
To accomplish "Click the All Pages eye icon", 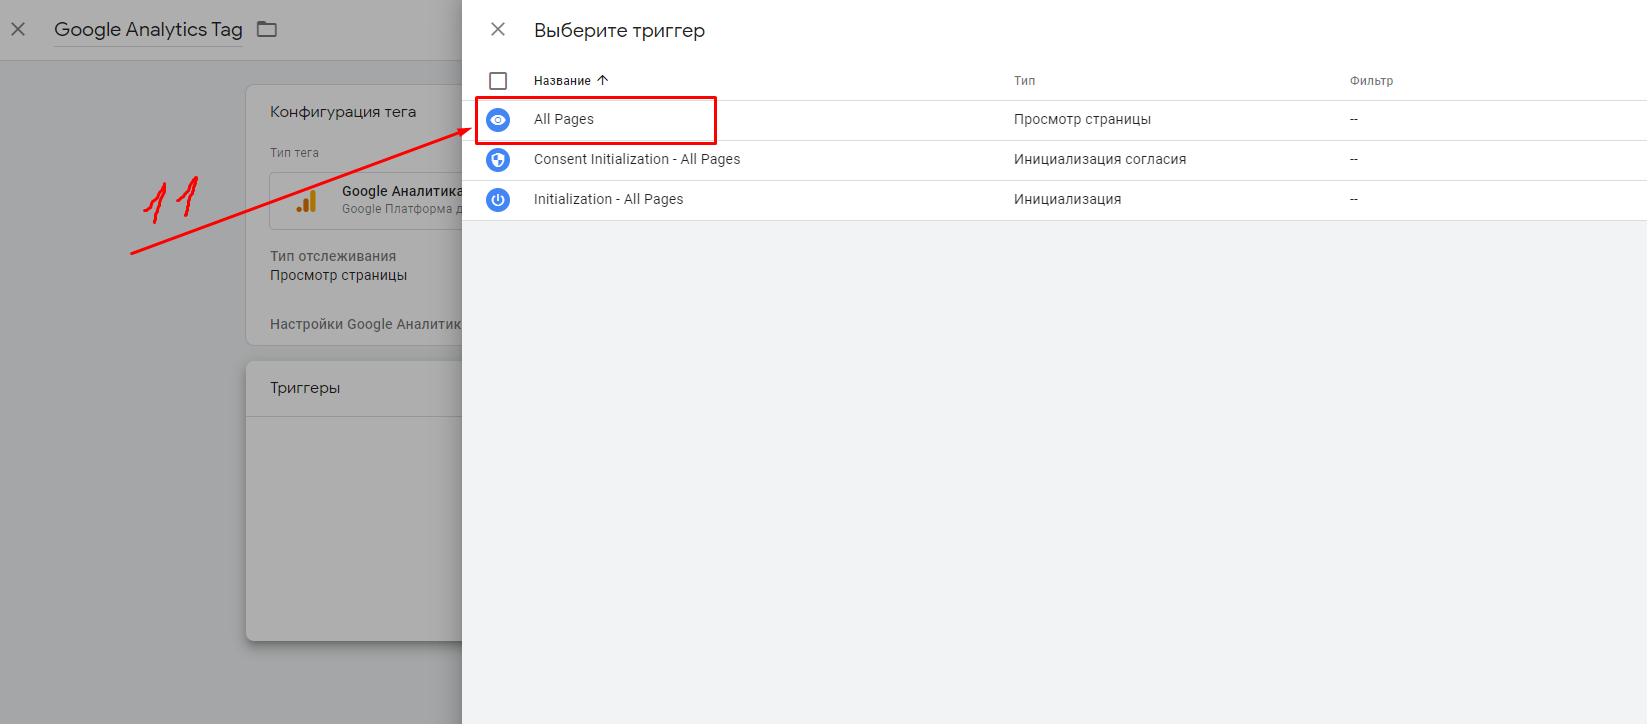I will coord(498,120).
